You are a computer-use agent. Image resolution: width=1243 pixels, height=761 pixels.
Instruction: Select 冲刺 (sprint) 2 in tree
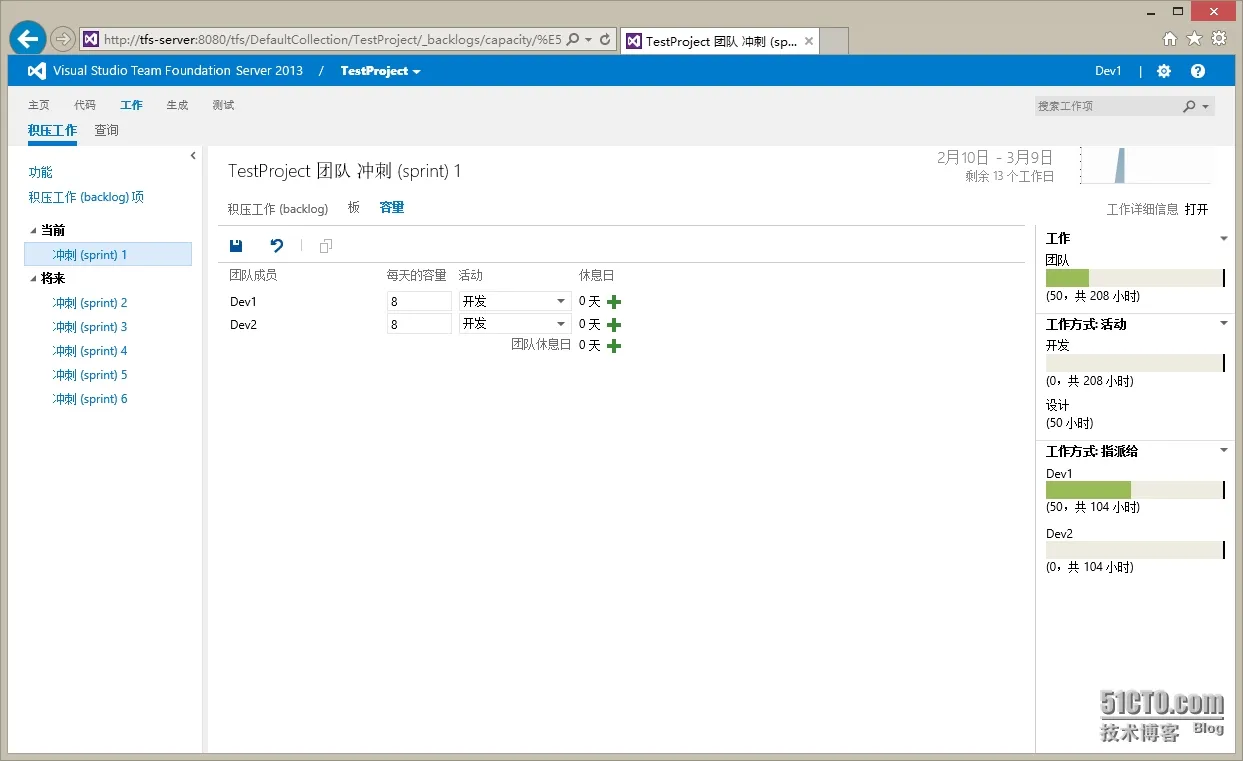pos(90,303)
